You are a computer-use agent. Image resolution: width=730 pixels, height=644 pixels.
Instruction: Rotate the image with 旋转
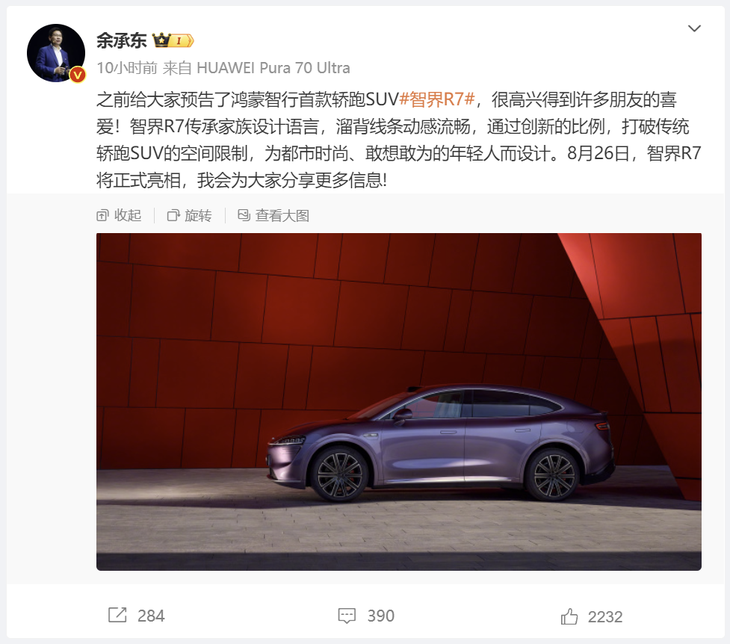[189, 215]
